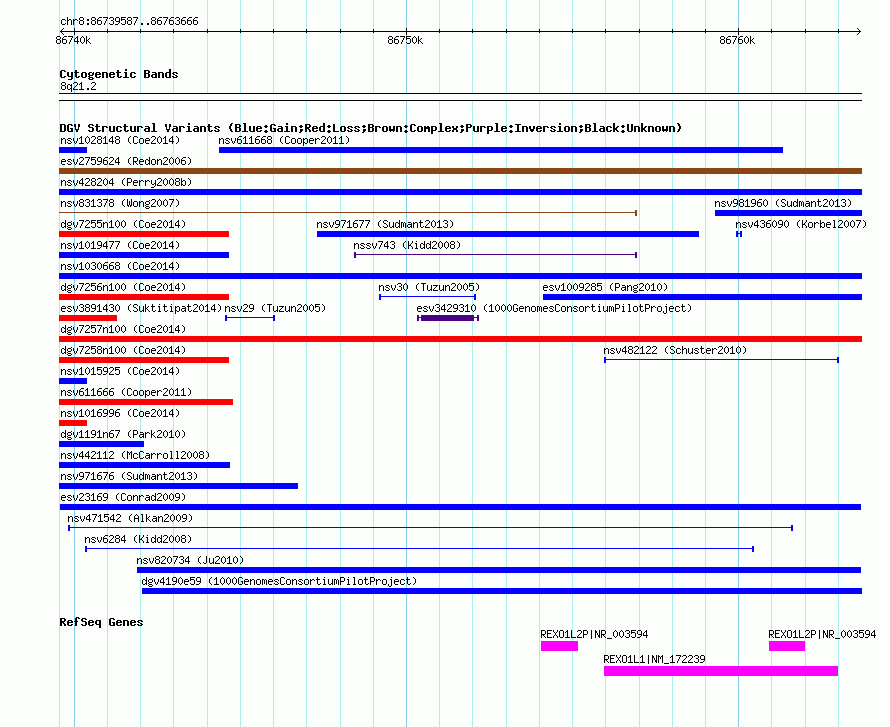Click the chr8:86739587..86763666 coordinate label
The width and height of the screenshot is (890, 727).
pyautogui.click(x=129, y=21)
